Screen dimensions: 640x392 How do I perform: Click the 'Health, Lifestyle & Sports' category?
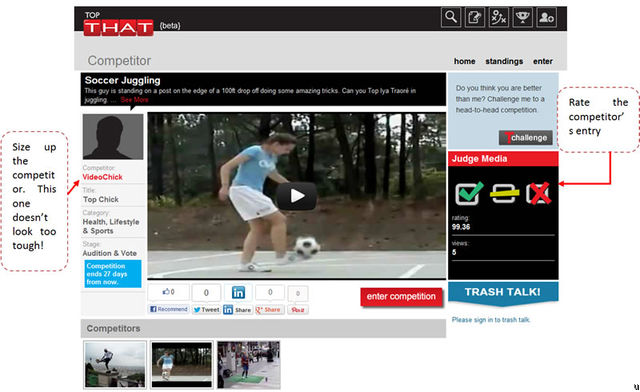point(111,226)
